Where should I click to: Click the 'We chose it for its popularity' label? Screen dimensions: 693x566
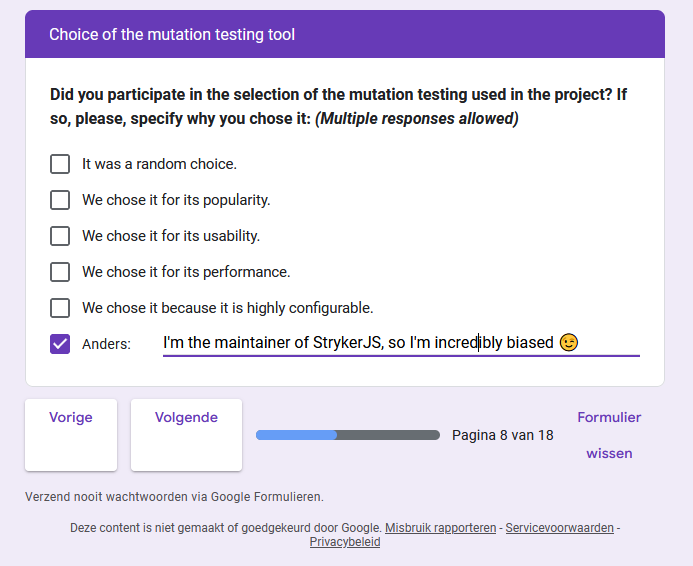tap(176, 200)
